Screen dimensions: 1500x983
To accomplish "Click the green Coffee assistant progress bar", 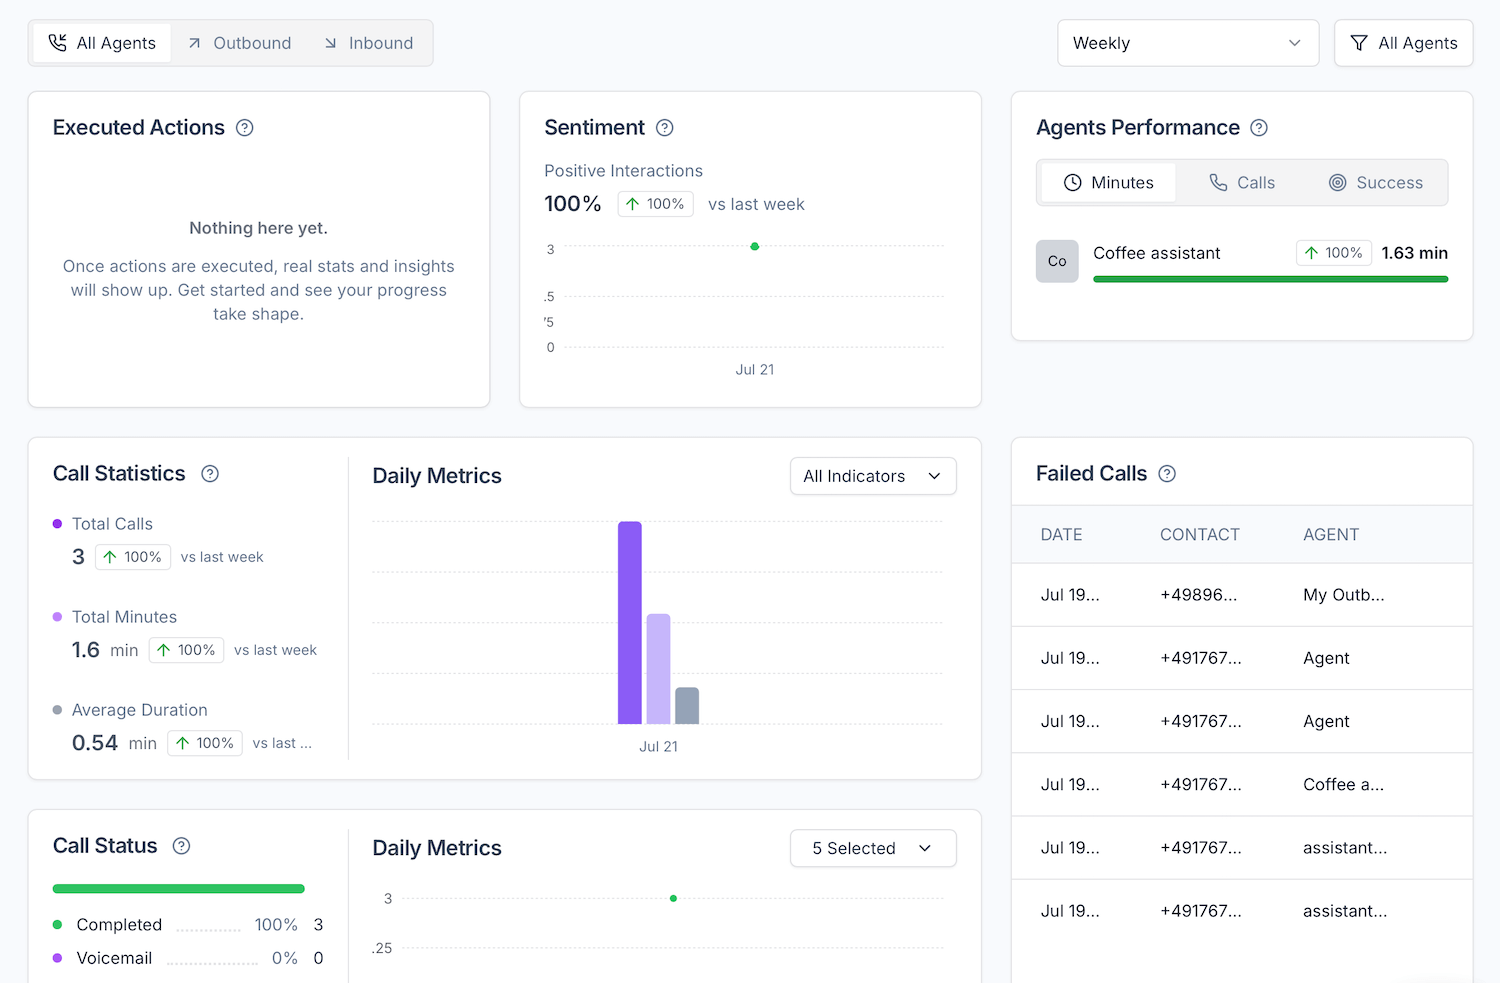I will [x=1270, y=279].
